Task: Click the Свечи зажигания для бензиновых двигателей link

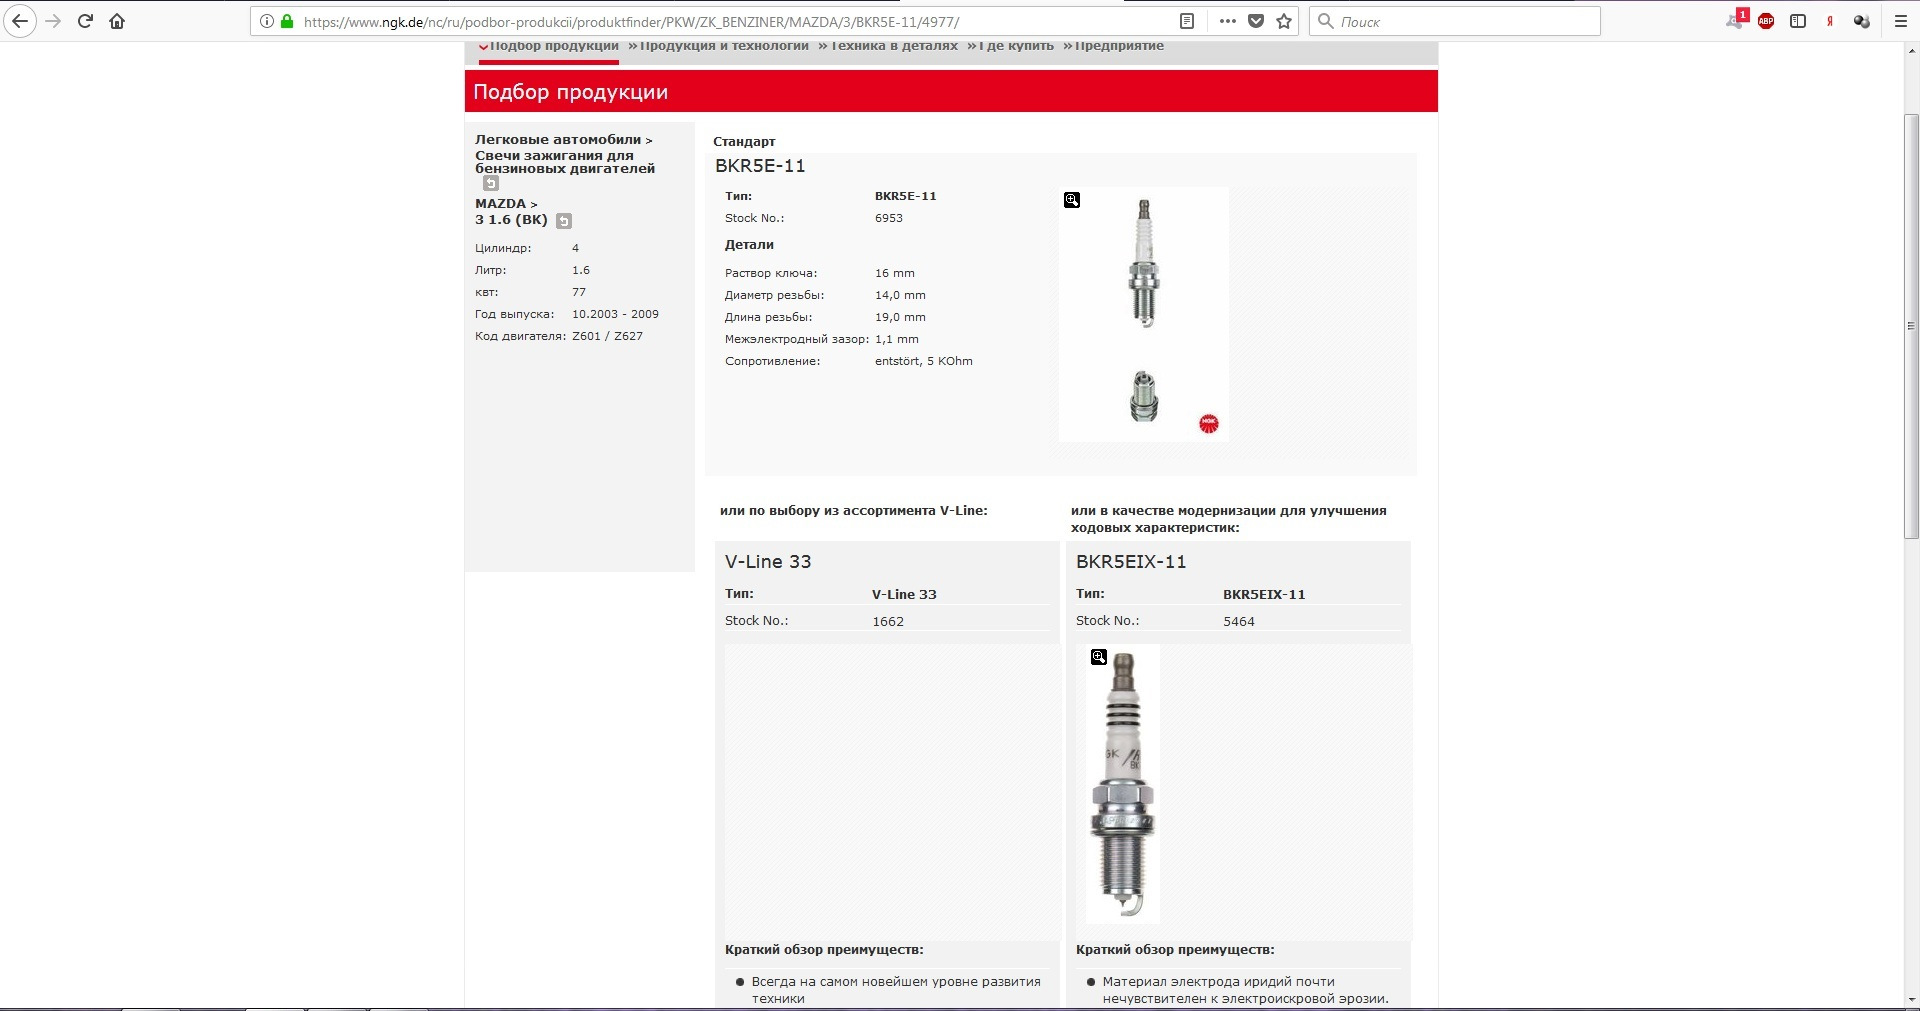Action: tap(565, 162)
